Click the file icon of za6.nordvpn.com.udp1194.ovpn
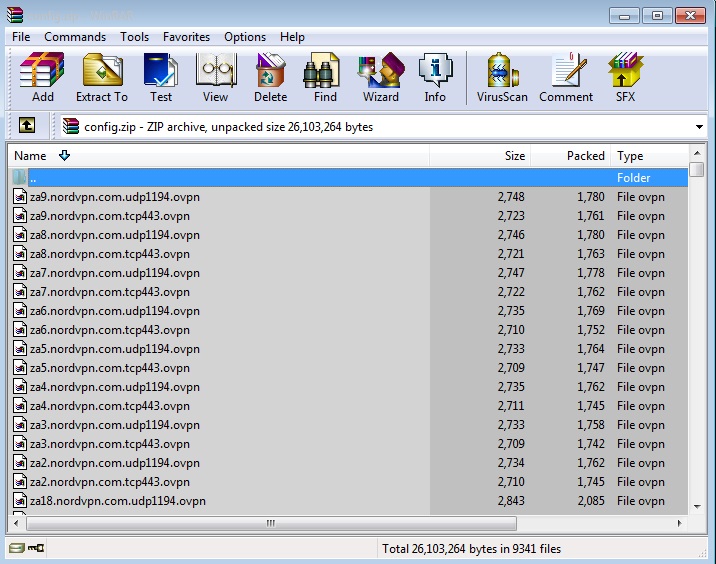716x564 pixels. tap(20, 311)
